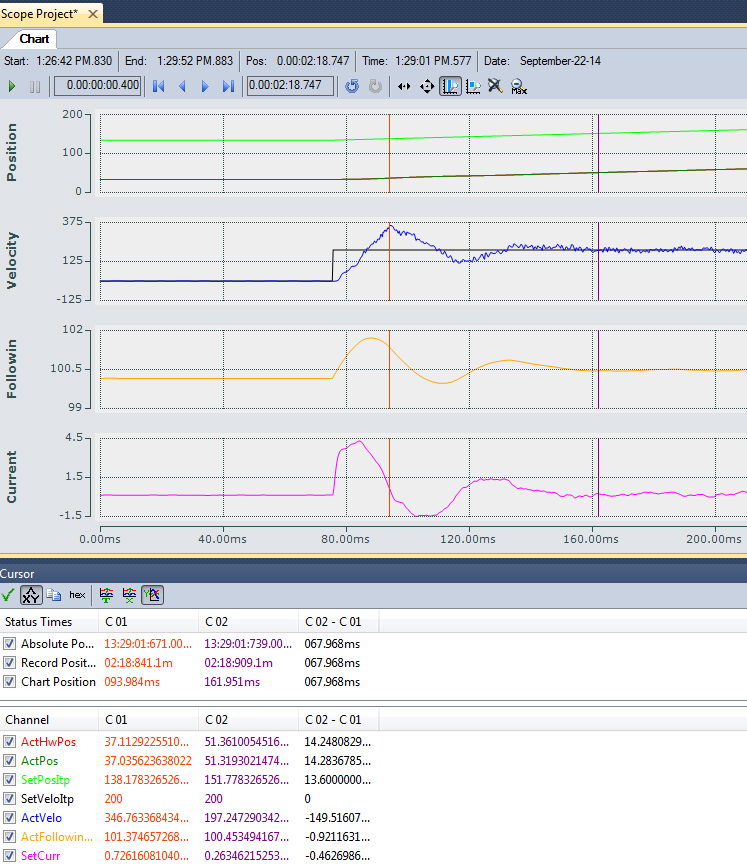Click the ActPos channel name

(x=39, y=761)
